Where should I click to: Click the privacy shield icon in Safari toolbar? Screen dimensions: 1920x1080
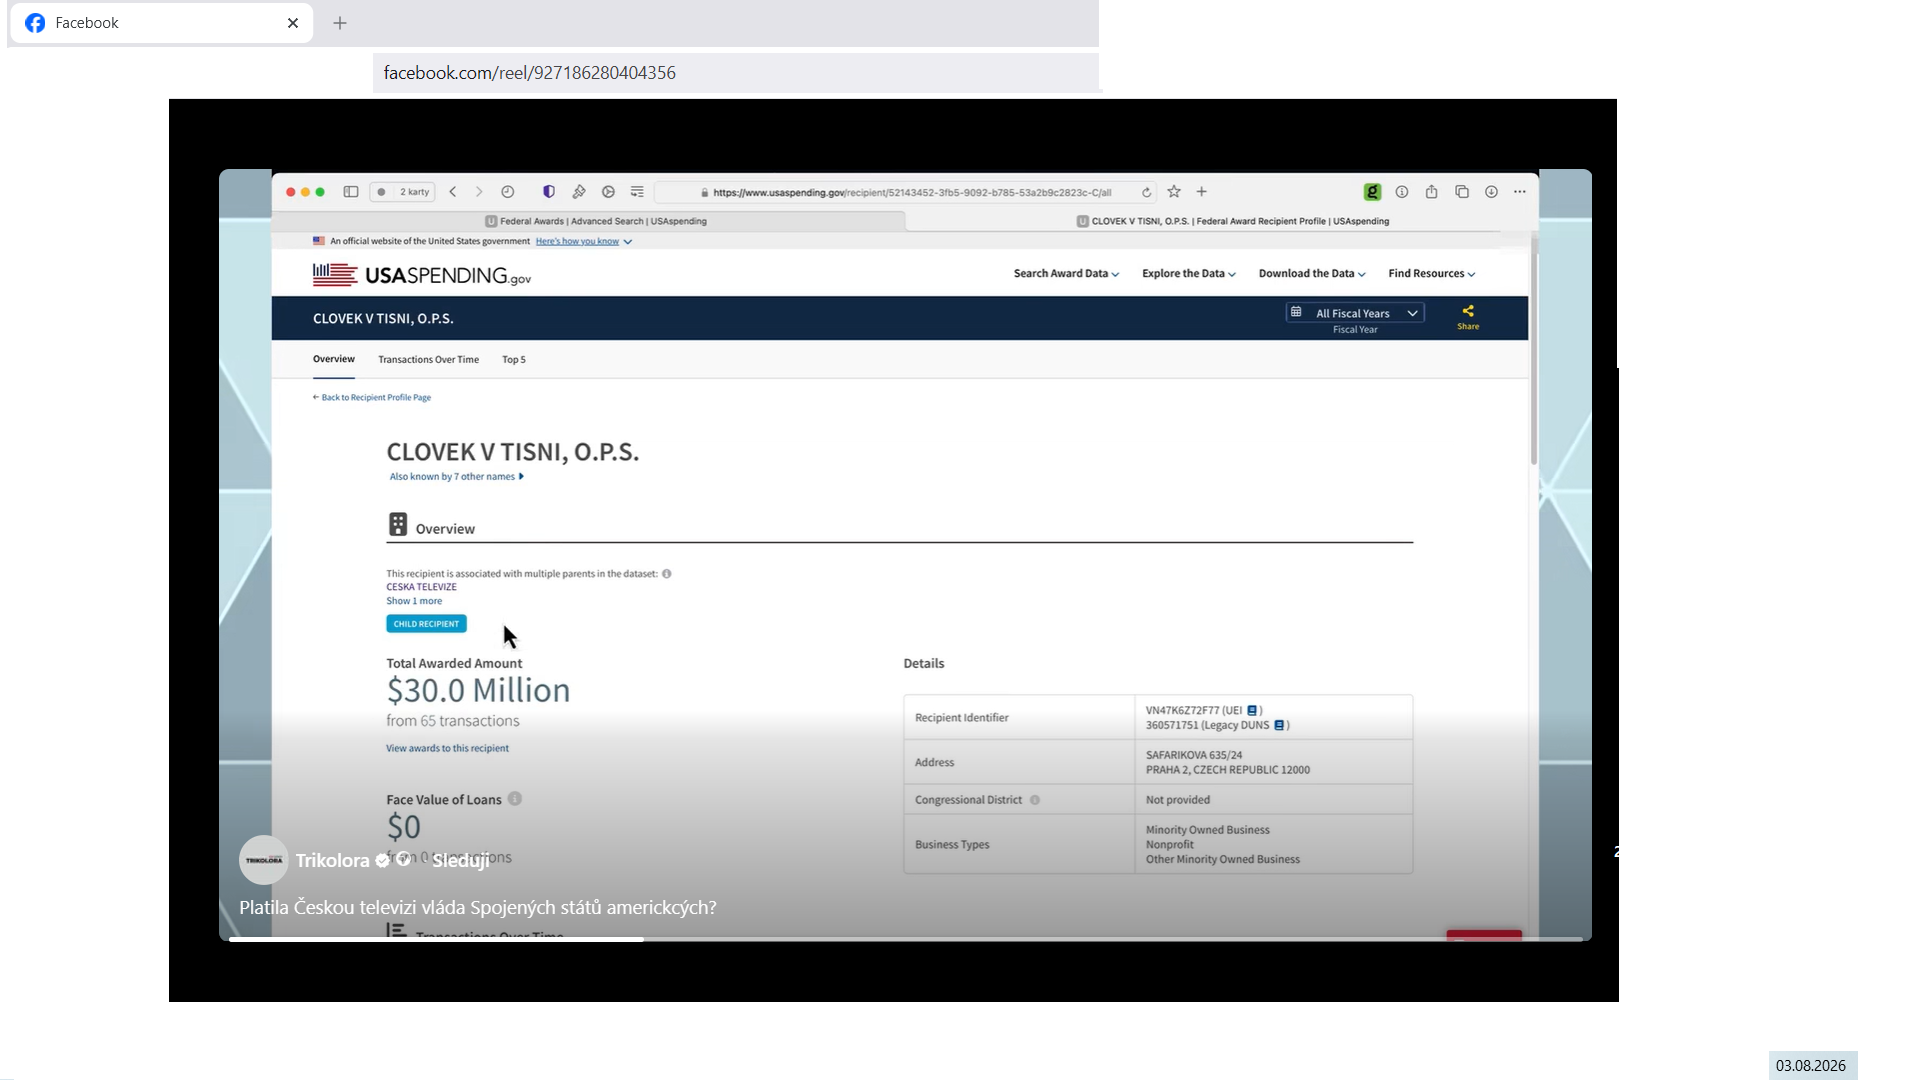point(549,192)
